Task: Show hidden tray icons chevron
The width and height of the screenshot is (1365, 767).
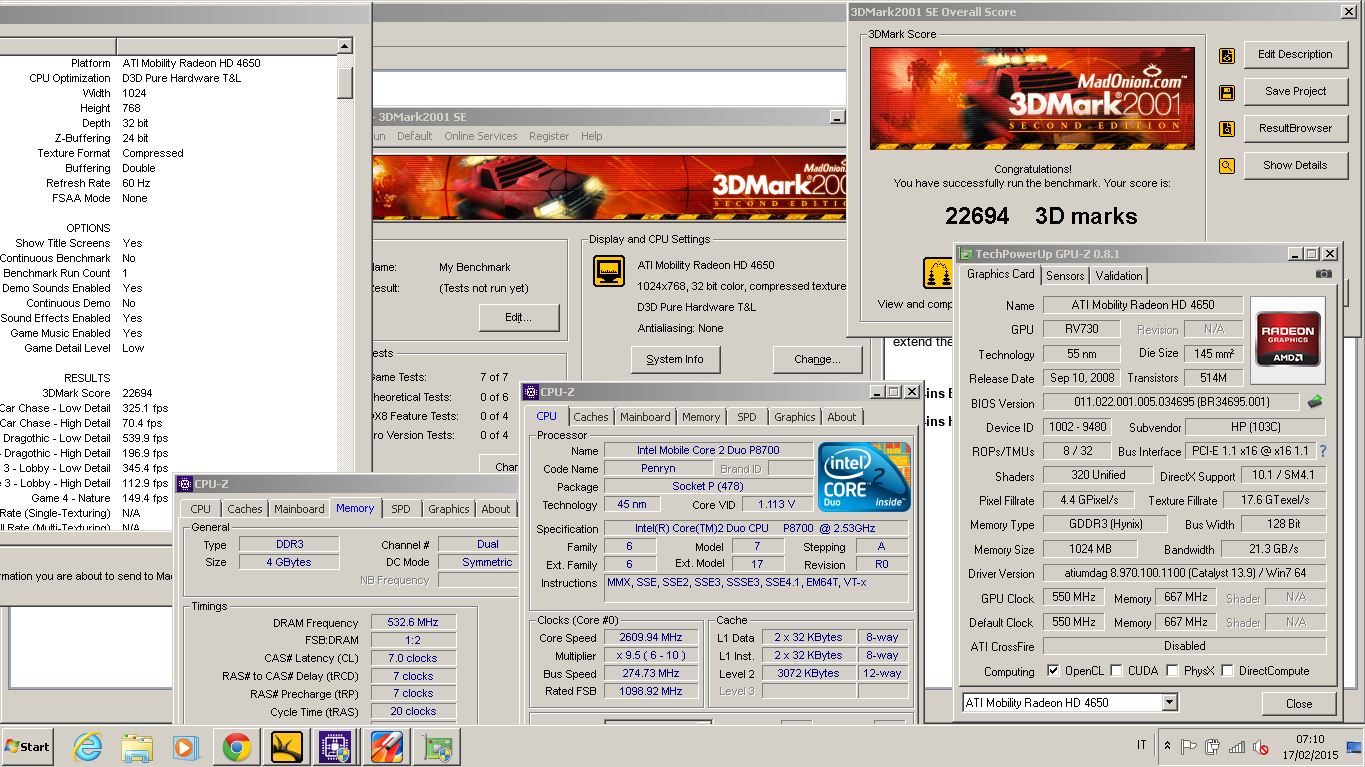Action: (x=1167, y=746)
